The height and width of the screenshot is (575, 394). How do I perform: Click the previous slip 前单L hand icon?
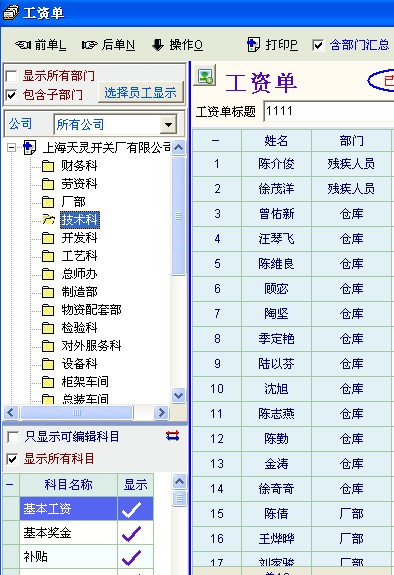click(23, 45)
